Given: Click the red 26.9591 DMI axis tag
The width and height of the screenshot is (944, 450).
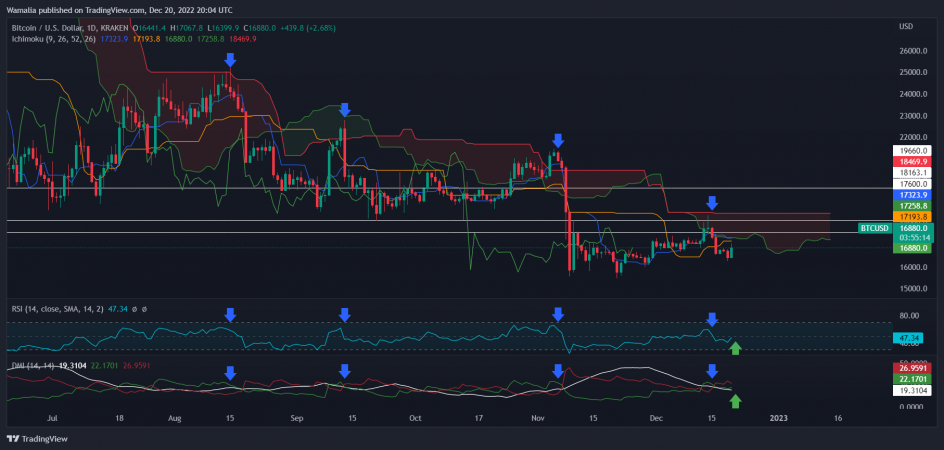Looking at the screenshot, I should (x=911, y=367).
